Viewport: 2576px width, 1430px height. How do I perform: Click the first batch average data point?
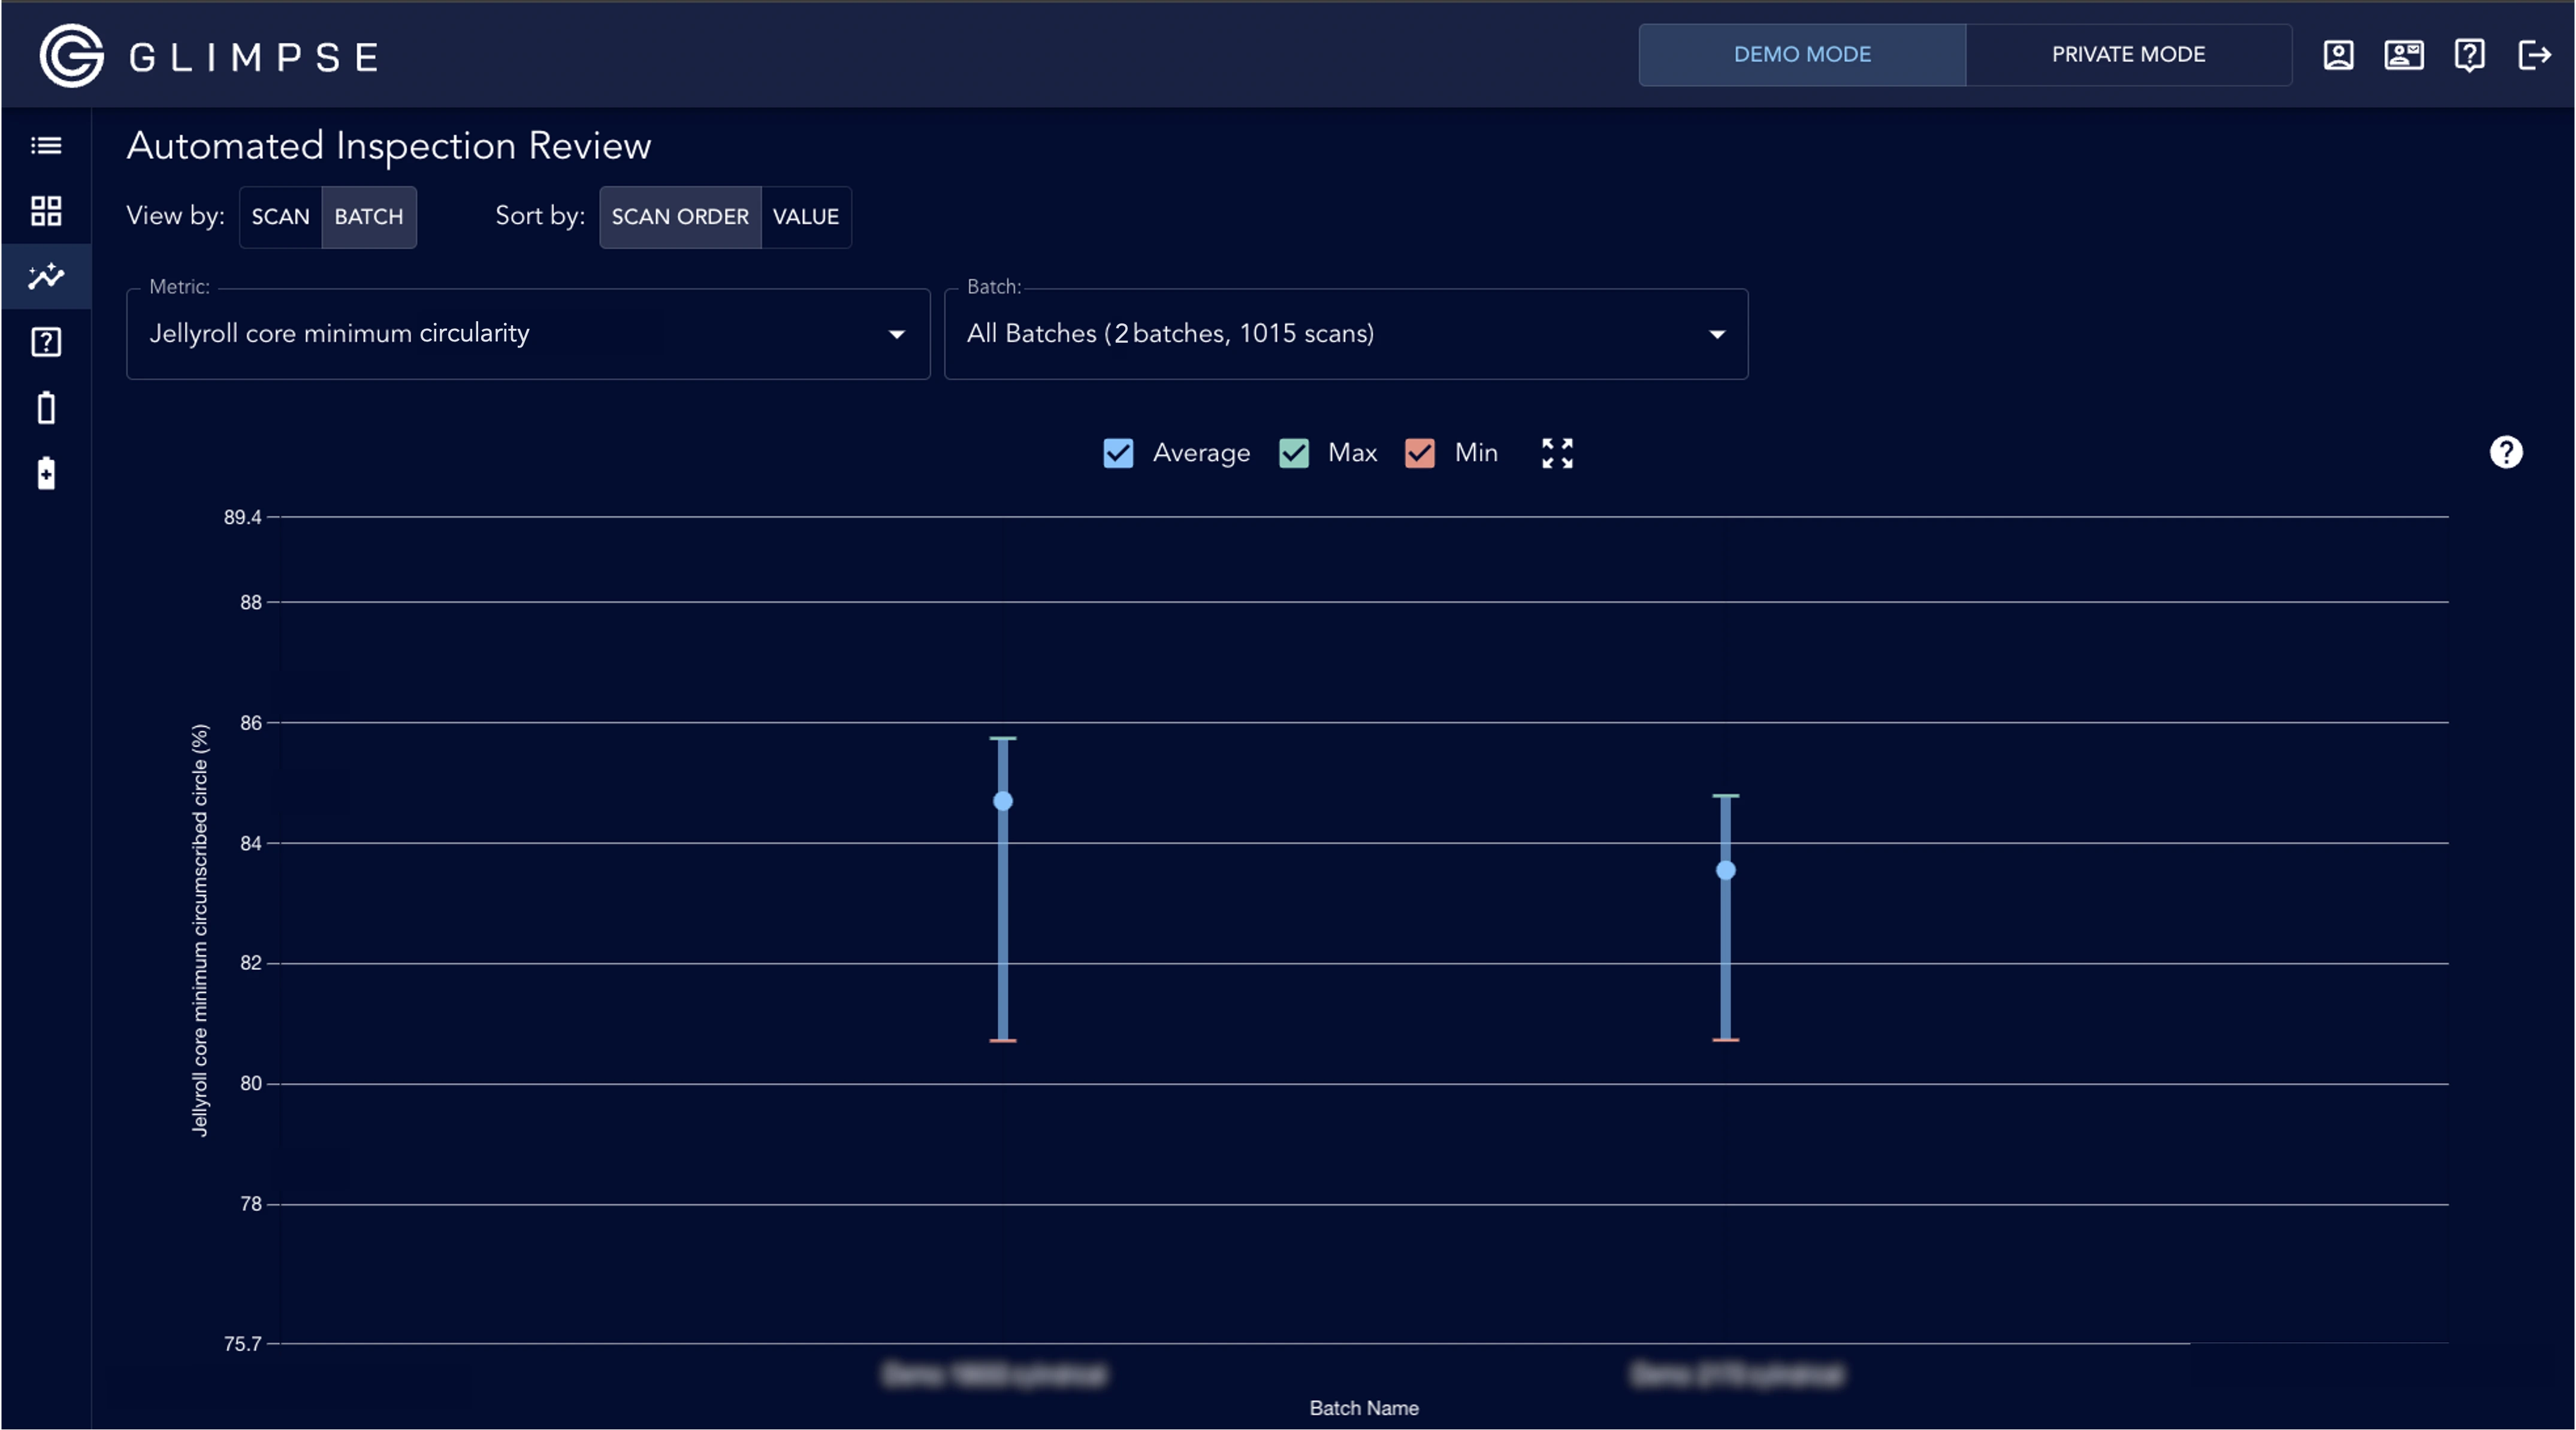[x=1003, y=801]
